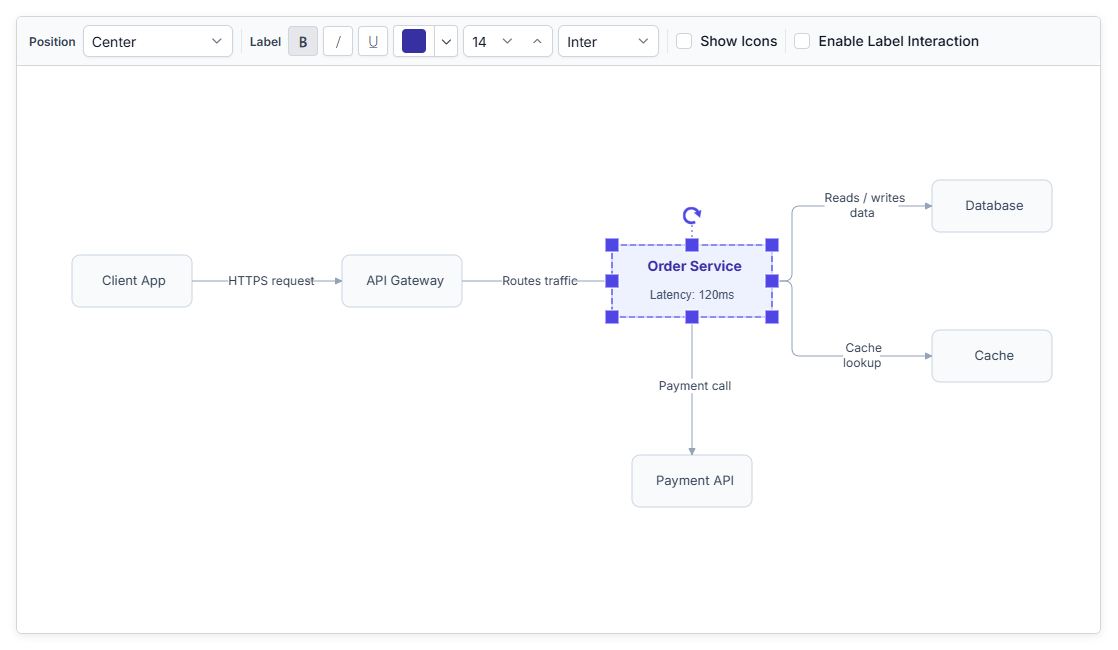Viewport: 1118px width, 650px height.
Task: Toggle bold label formatting
Action: click(303, 41)
